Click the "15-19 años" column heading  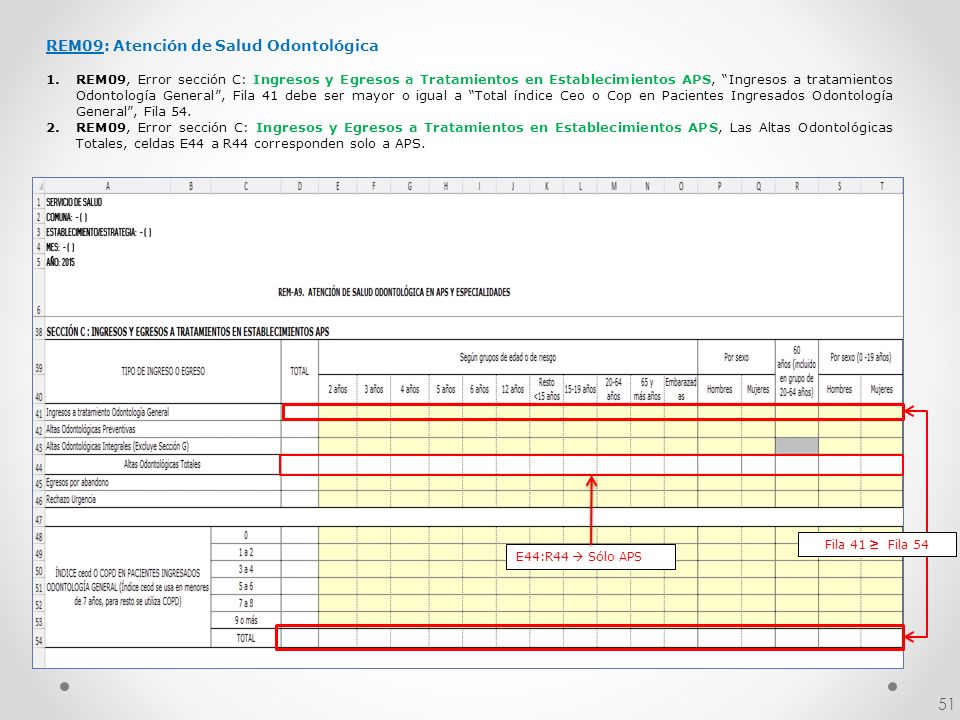pos(580,389)
